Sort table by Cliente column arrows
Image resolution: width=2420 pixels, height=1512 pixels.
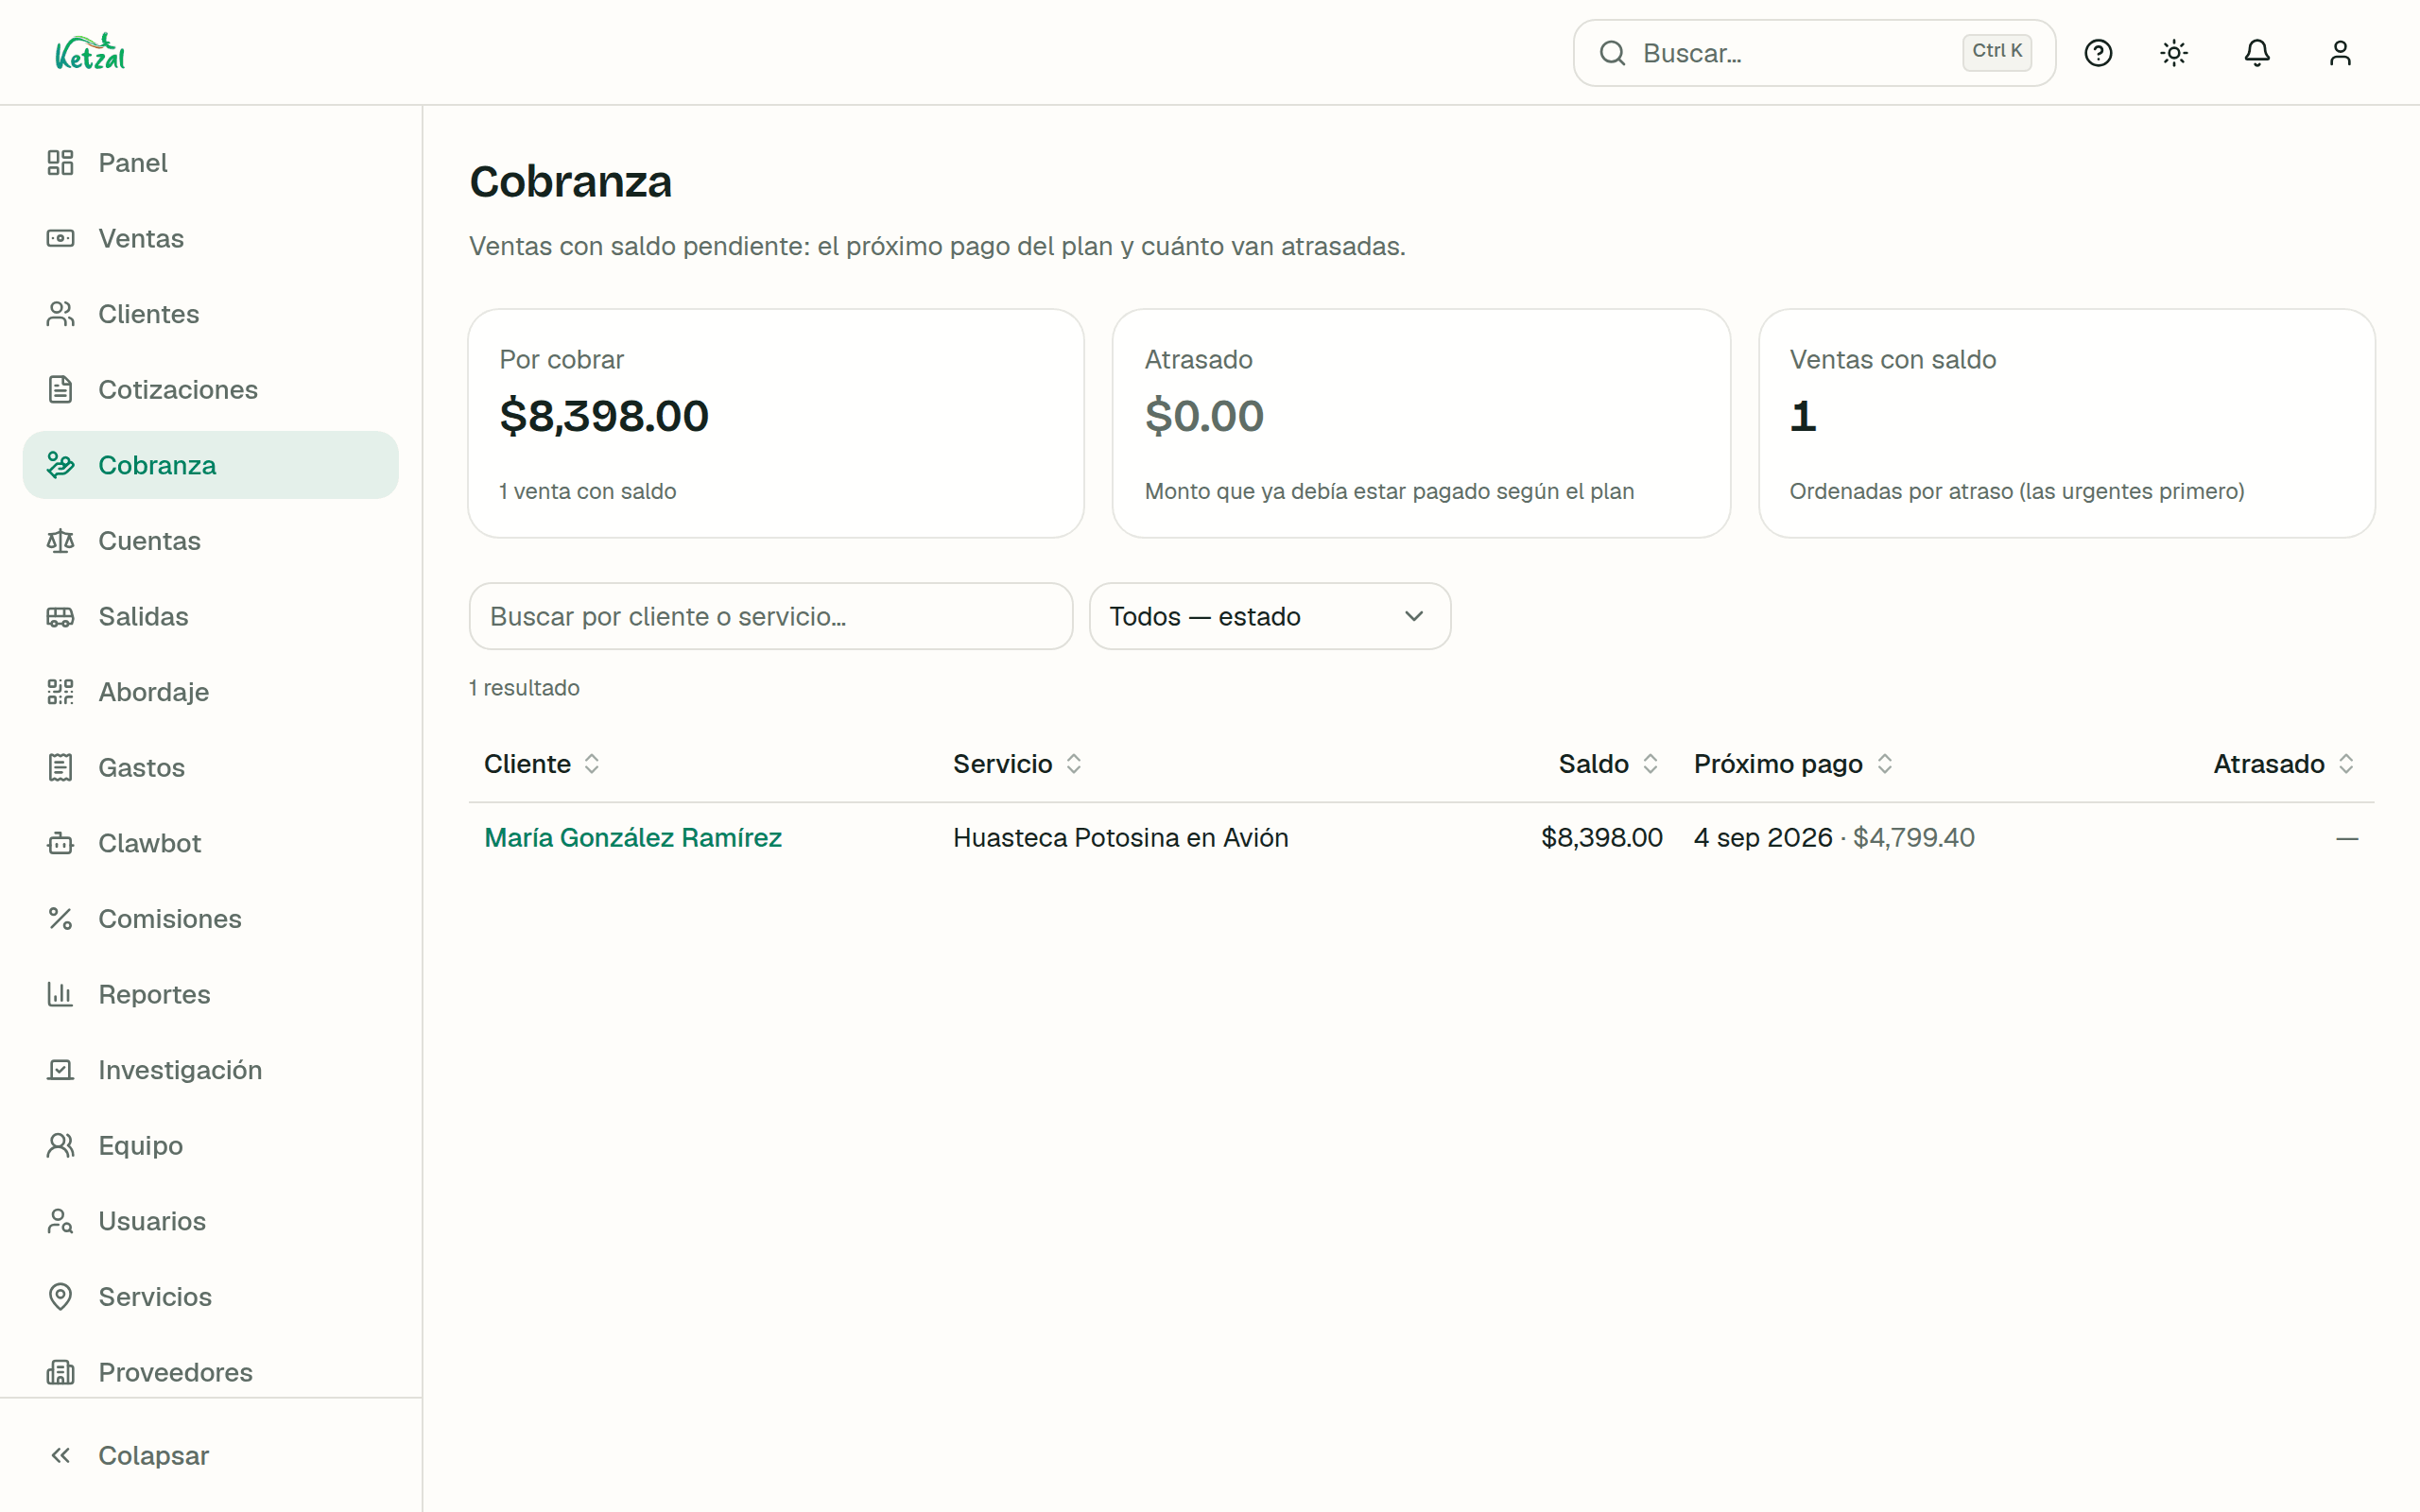point(592,764)
